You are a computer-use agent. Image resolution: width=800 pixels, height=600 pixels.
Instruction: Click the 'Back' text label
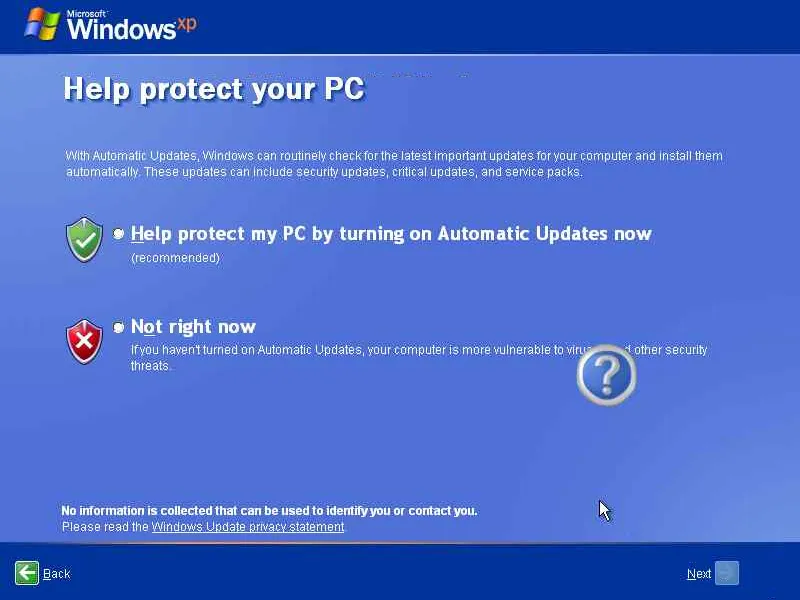[x=57, y=574]
